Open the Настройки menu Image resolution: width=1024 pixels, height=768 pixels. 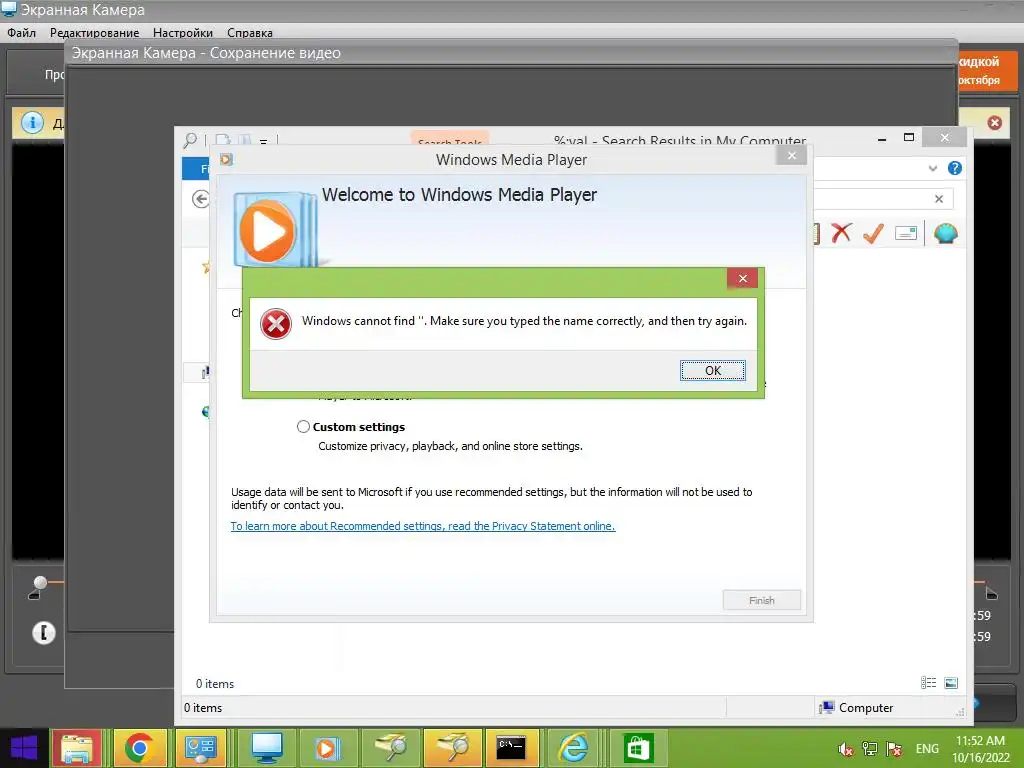pyautogui.click(x=183, y=33)
